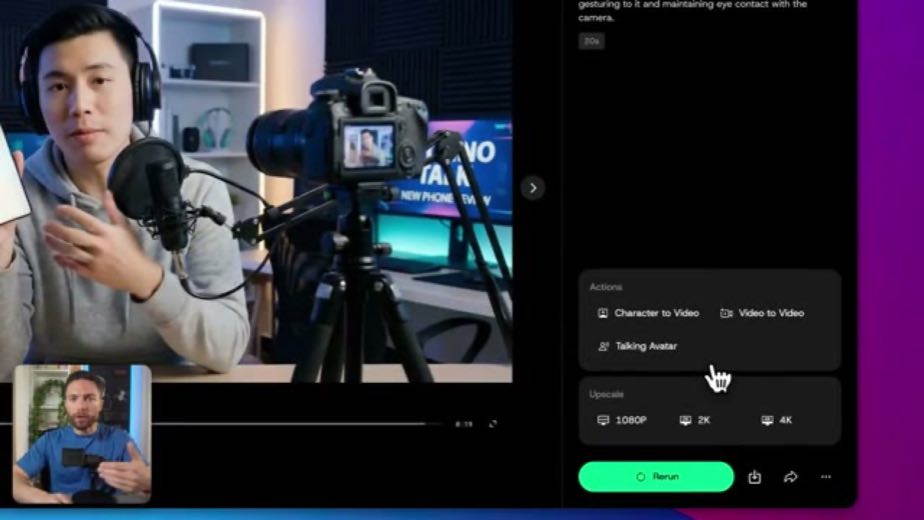Click the Talking Avatar person icon
This screenshot has width=924, height=520.
pyautogui.click(x=603, y=346)
